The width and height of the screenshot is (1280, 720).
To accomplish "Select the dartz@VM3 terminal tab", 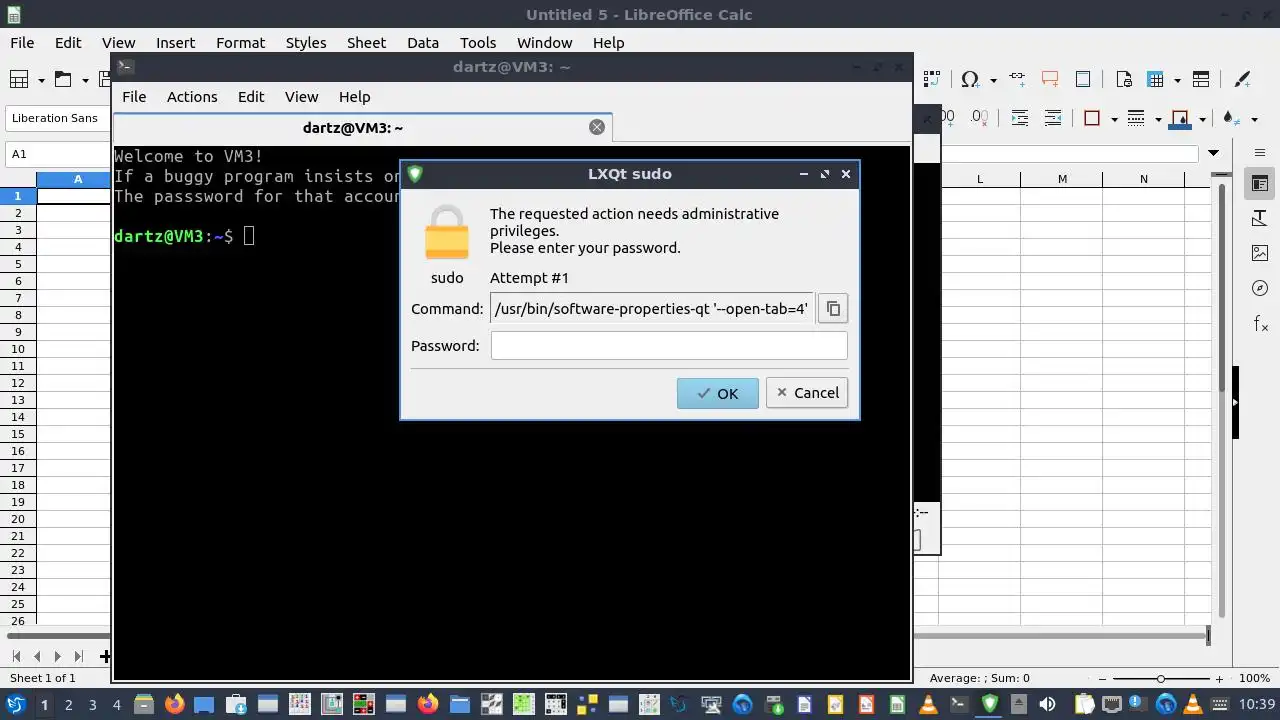I will click(352, 127).
